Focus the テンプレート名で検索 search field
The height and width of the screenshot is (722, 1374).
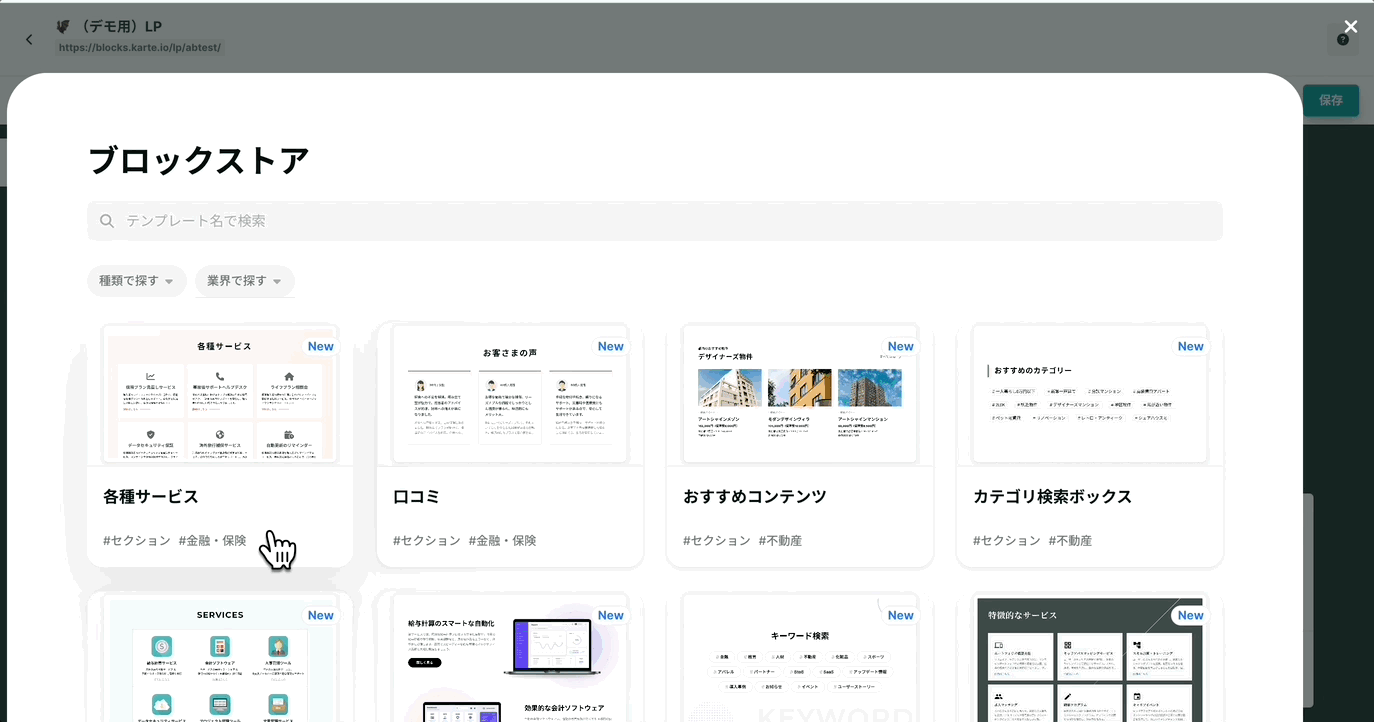(x=655, y=221)
